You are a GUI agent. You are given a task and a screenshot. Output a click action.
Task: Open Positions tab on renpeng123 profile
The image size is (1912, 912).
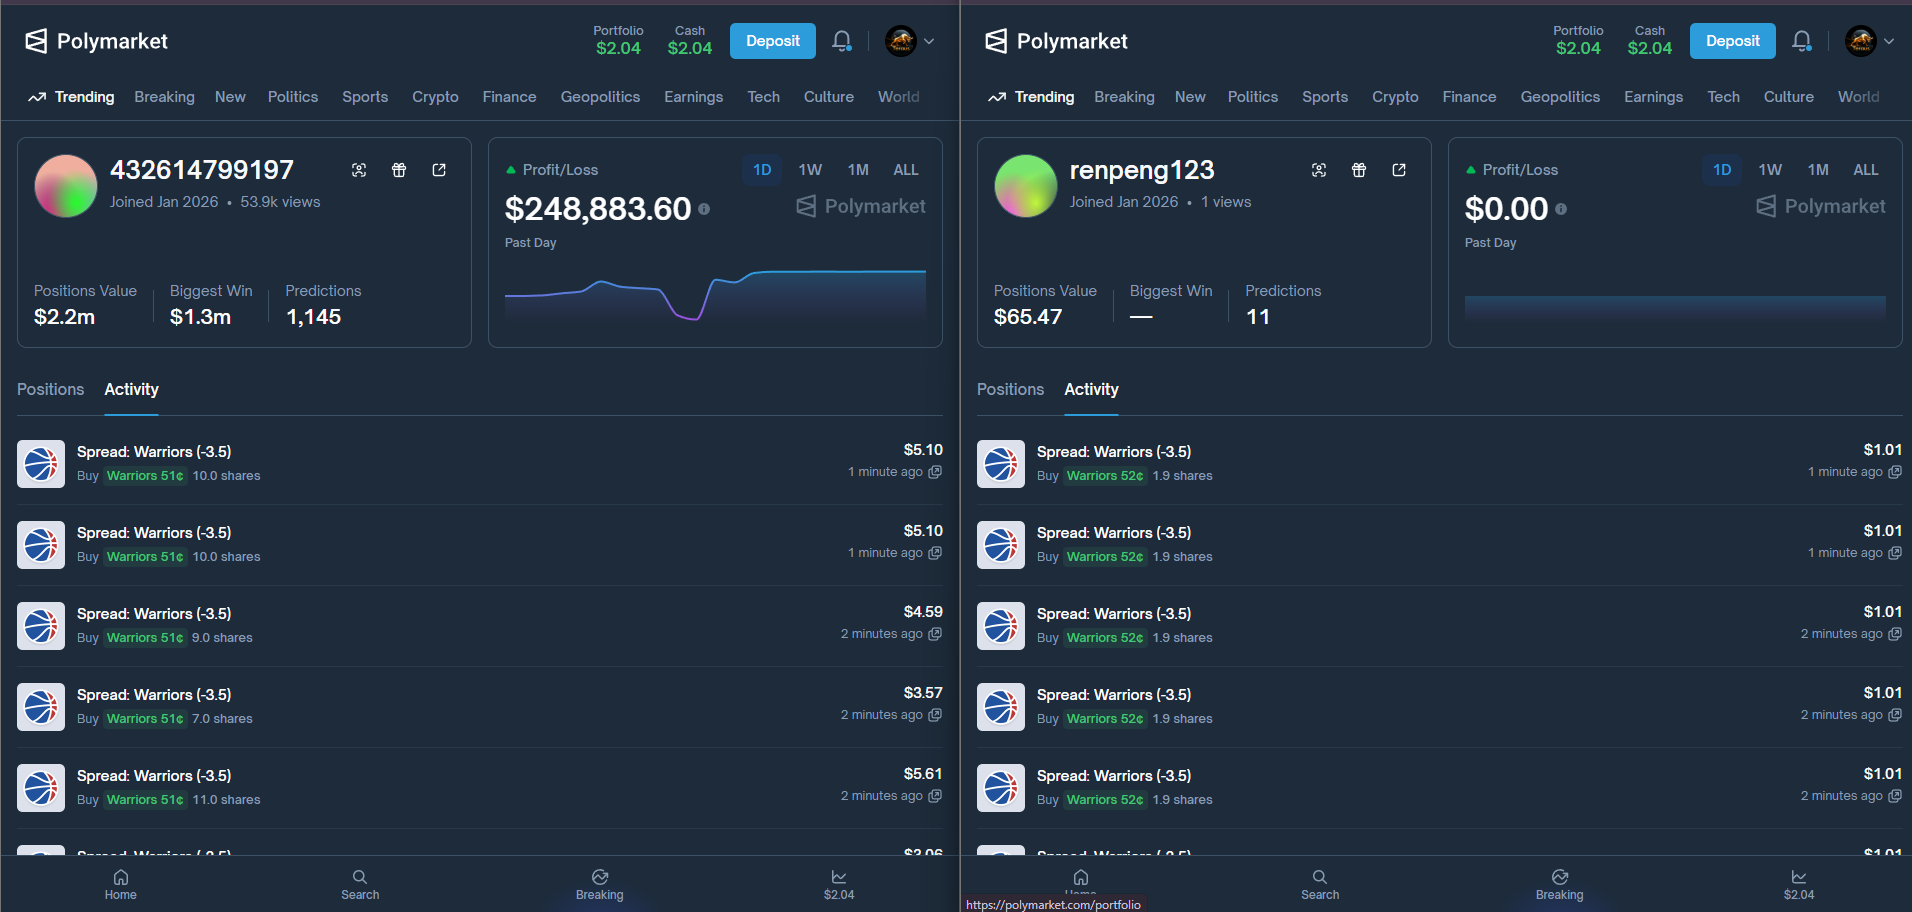1011,390
